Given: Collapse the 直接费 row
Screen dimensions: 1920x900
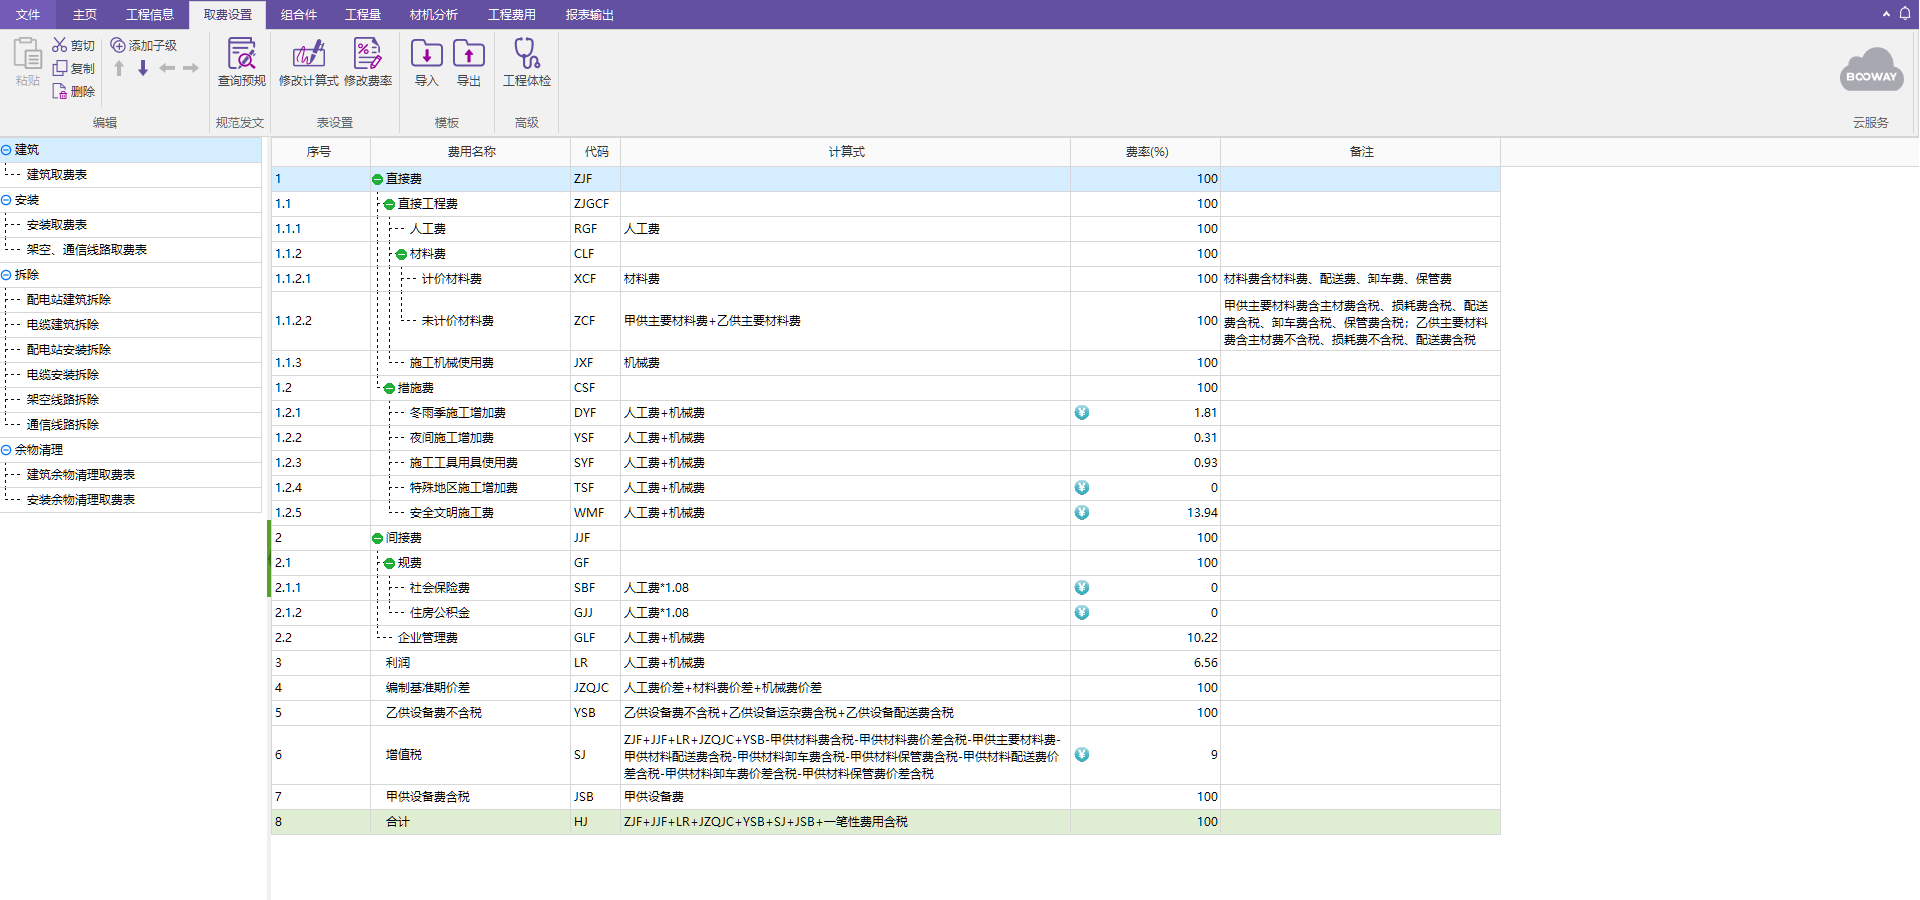Looking at the screenshot, I should tap(377, 179).
